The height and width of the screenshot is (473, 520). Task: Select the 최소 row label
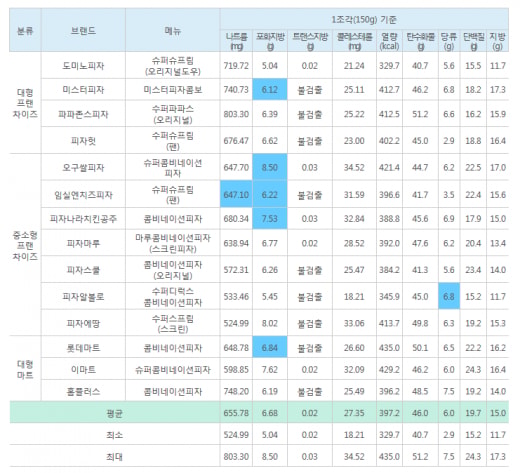tap(114, 435)
